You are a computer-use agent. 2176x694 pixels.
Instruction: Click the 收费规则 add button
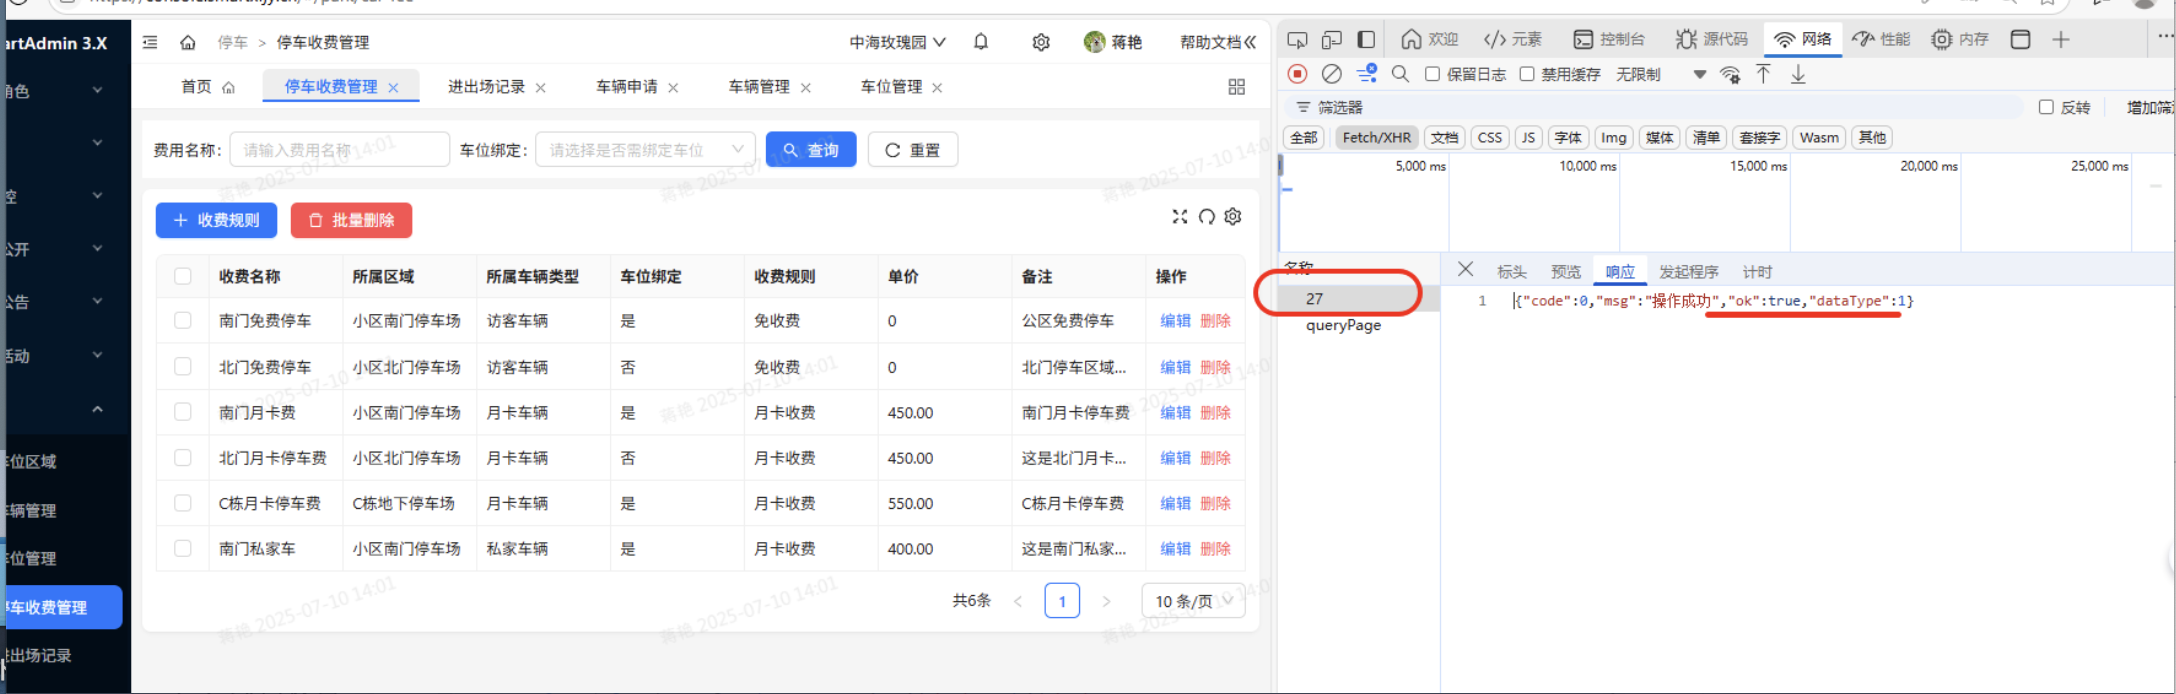[x=216, y=220]
